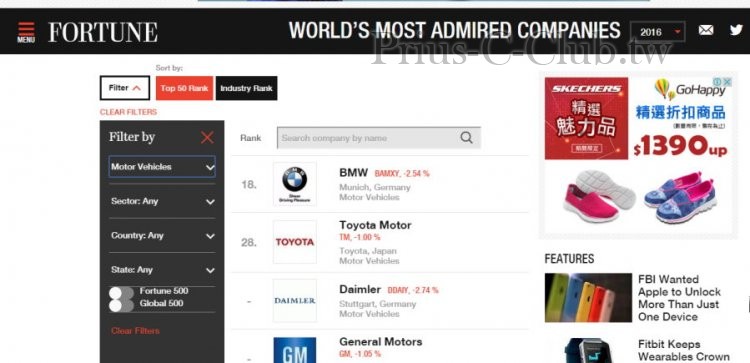Click the Toyota logo thumbnail

coord(295,242)
